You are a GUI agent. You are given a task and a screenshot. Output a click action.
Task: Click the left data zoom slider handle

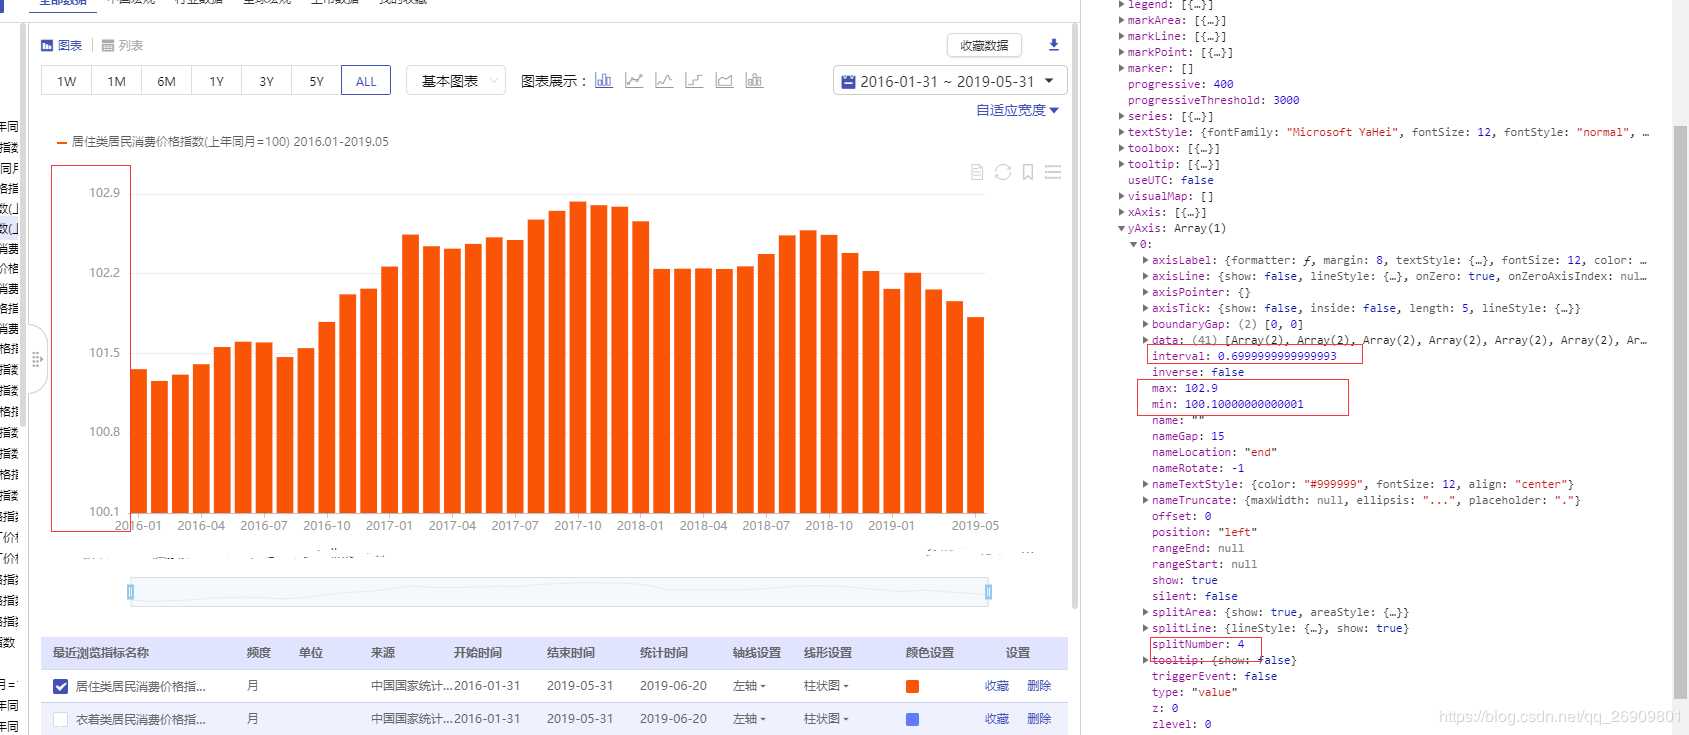click(x=130, y=592)
